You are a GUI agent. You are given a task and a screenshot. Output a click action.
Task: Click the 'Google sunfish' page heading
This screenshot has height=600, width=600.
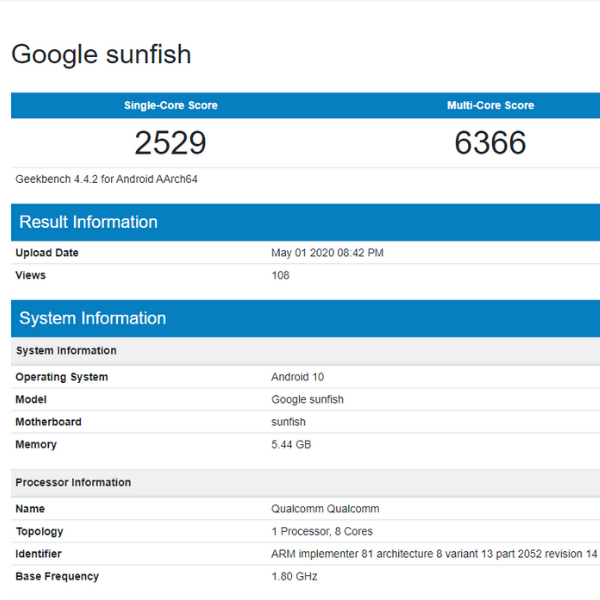coord(101,55)
